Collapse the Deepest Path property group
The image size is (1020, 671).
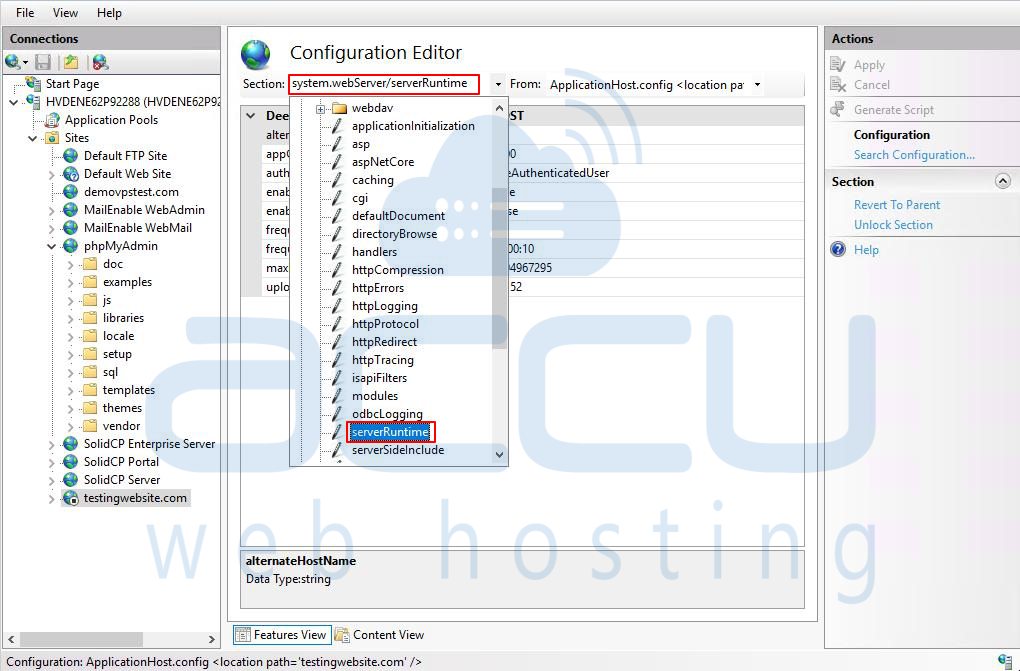251,116
